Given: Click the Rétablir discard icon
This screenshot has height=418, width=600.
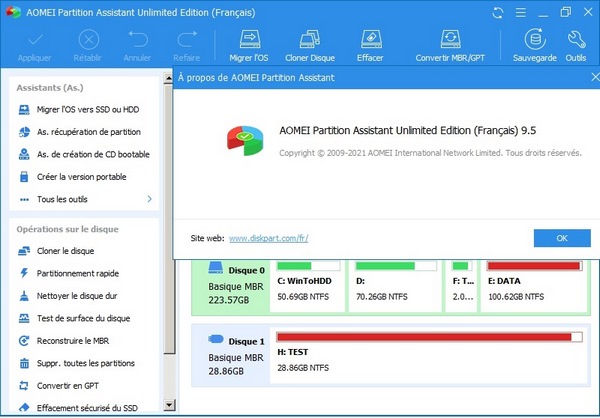Looking at the screenshot, I should [x=88, y=39].
